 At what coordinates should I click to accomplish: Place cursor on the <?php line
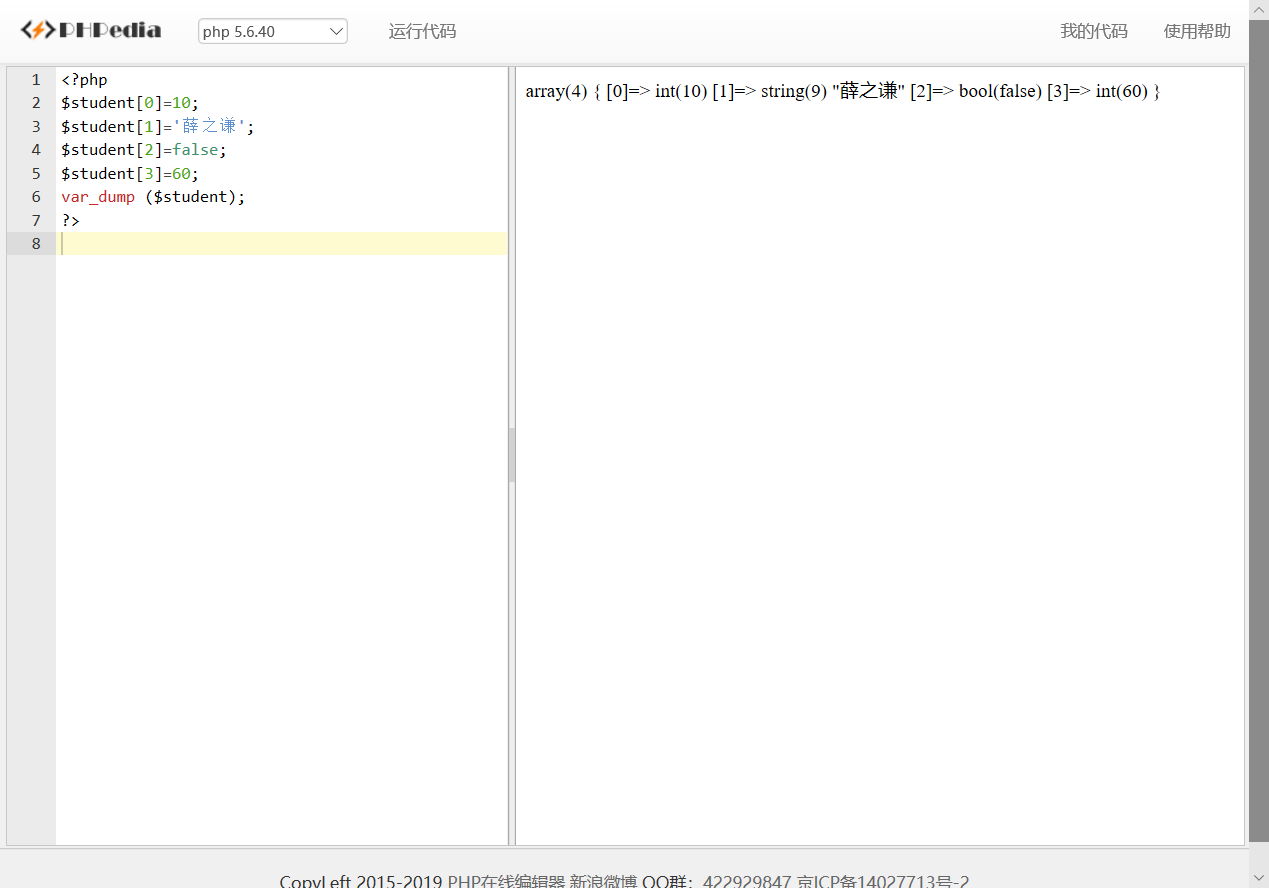coord(84,80)
